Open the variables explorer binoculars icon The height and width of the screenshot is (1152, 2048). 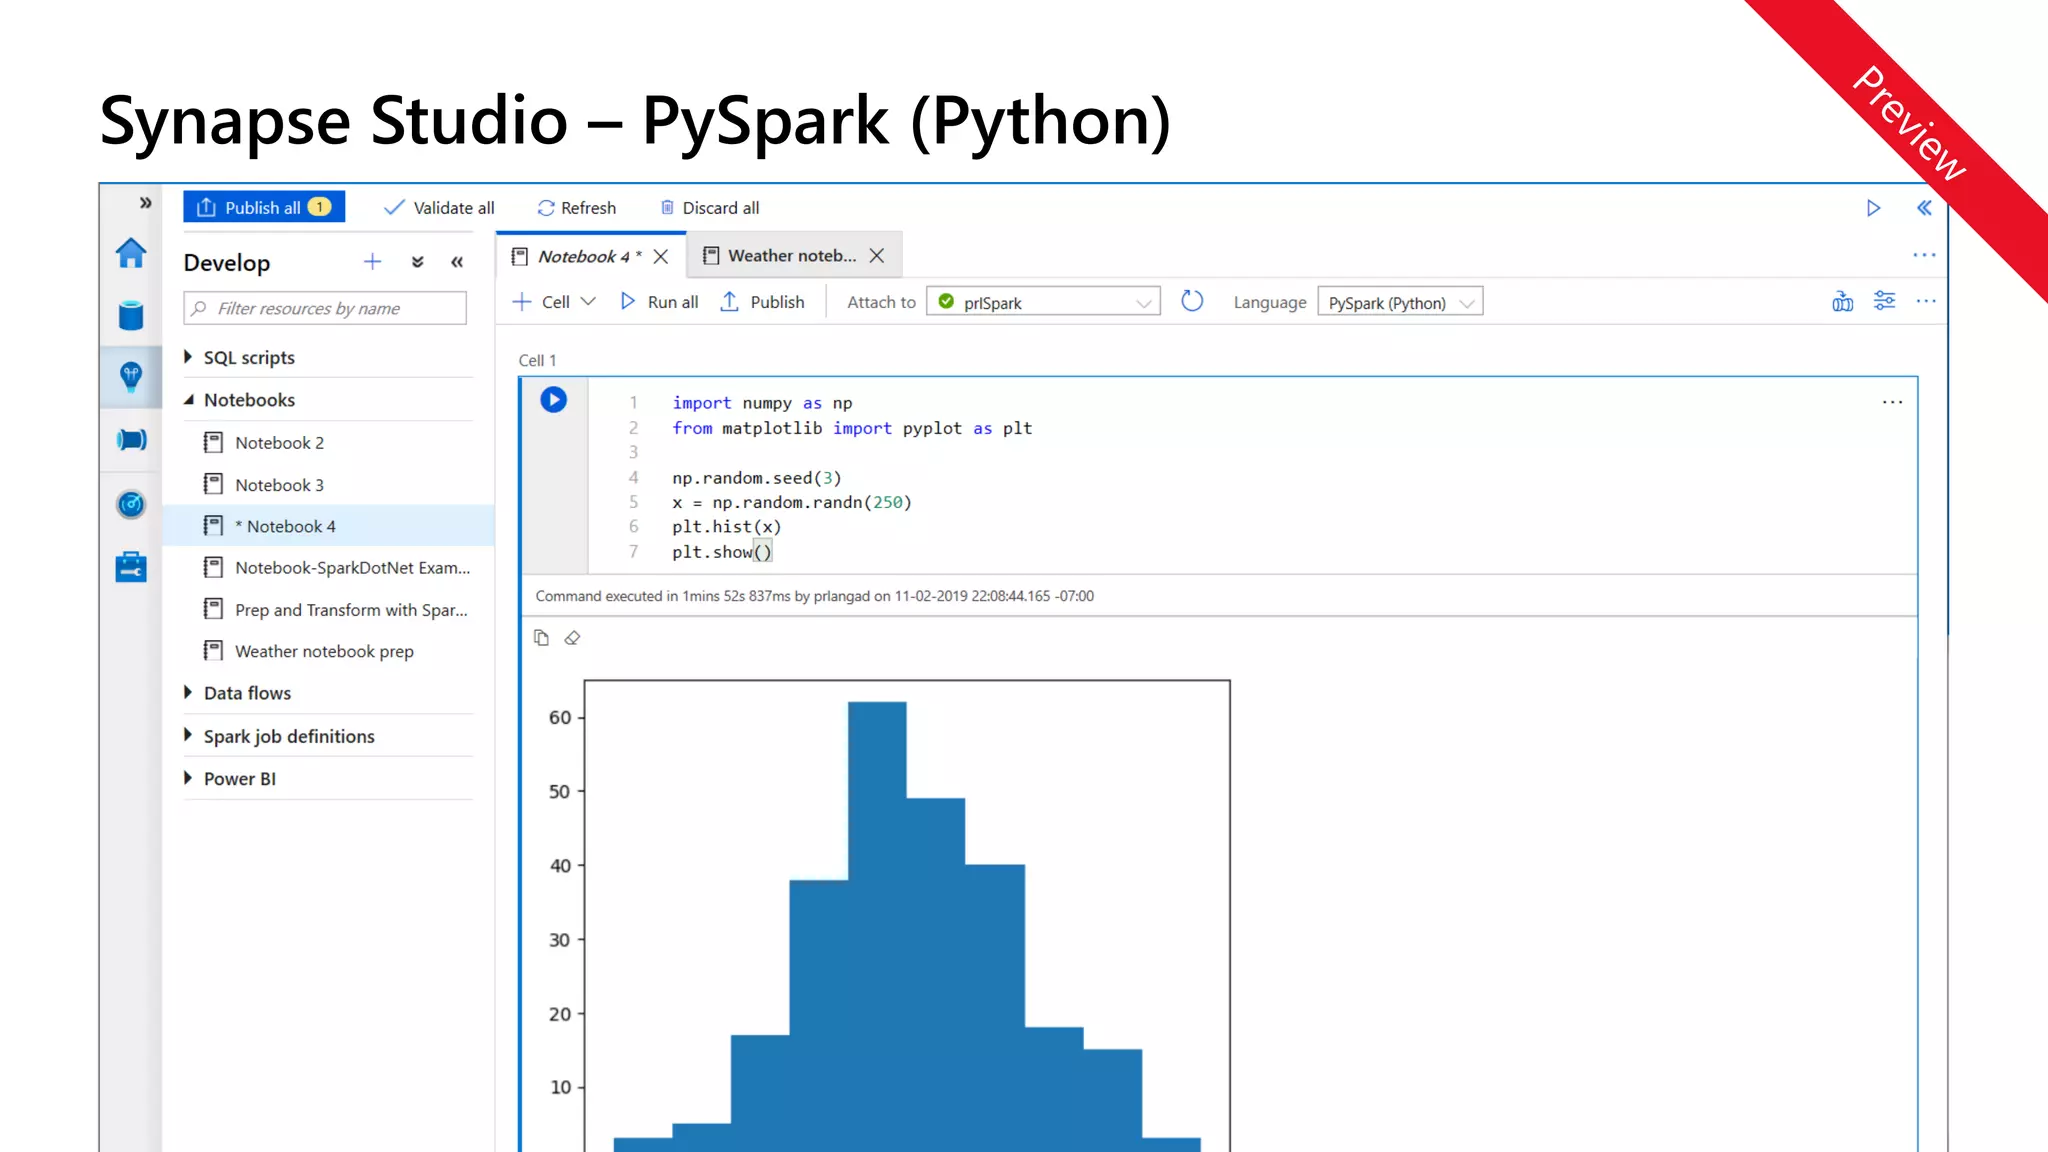(x=1842, y=301)
